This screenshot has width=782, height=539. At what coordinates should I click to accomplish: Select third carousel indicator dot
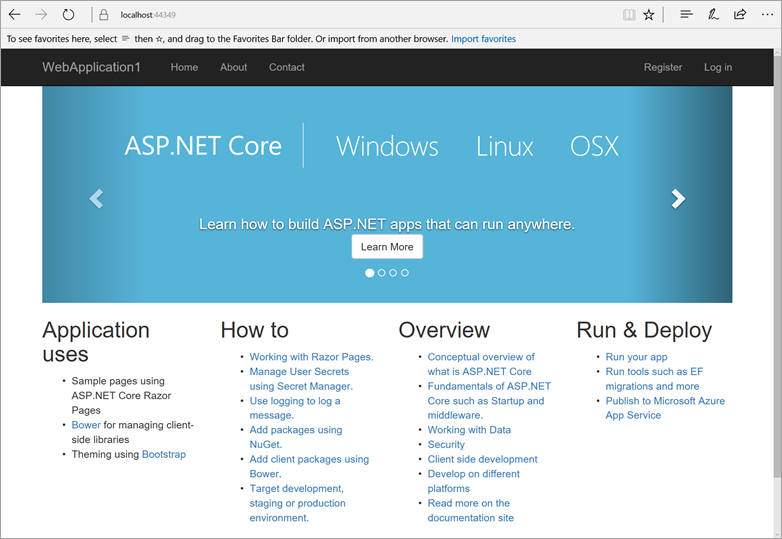coord(393,273)
